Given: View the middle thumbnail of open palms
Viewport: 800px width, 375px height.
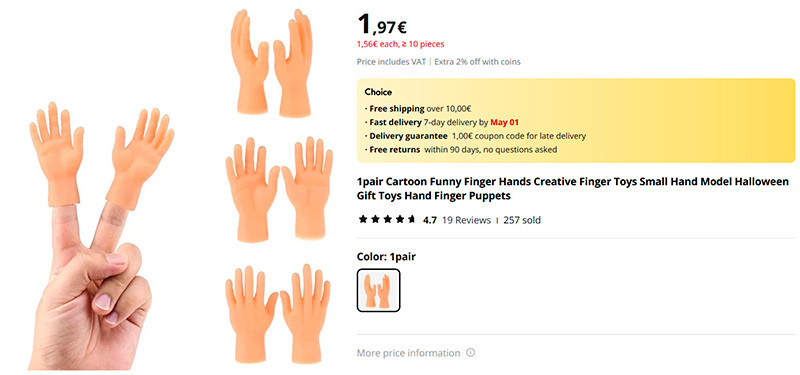Looking at the screenshot, I should coord(279,188).
